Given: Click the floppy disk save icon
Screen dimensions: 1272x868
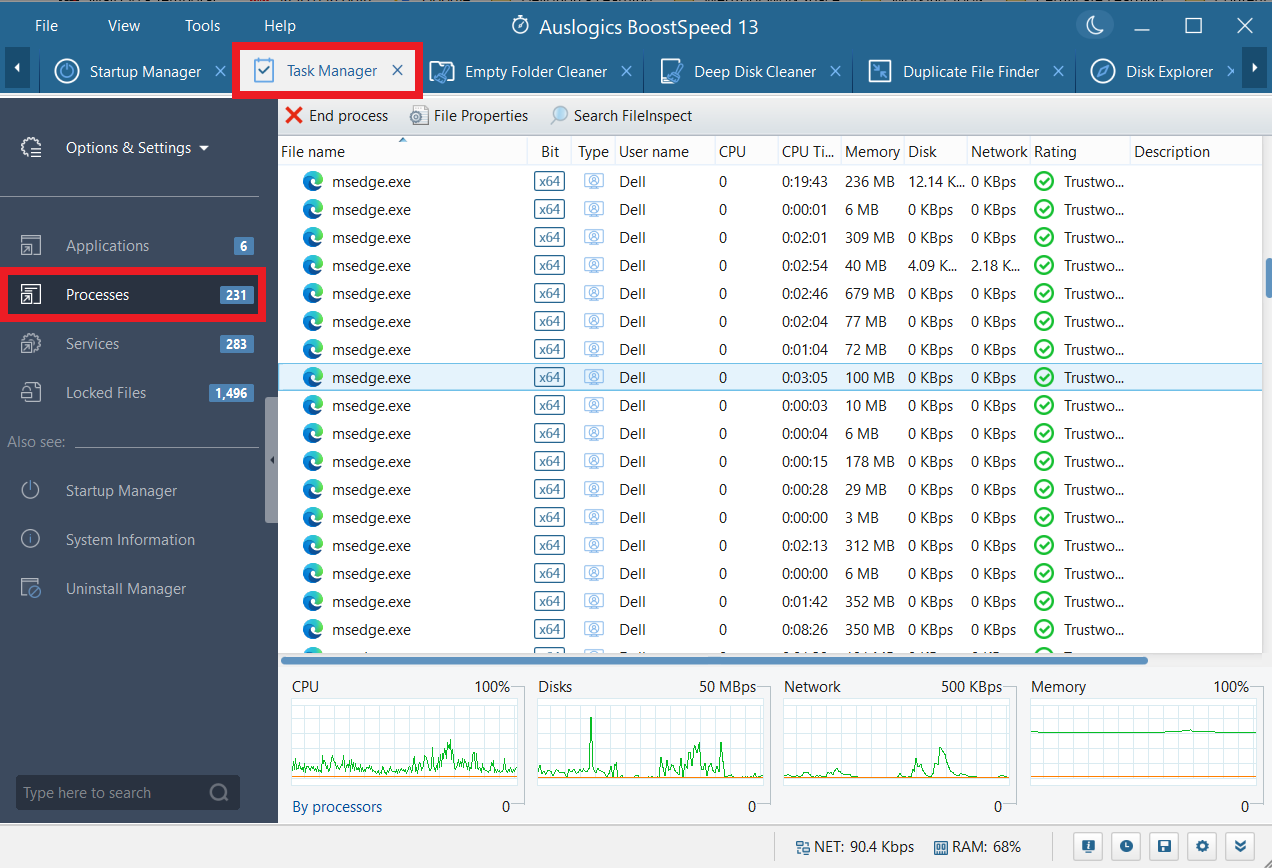Looking at the screenshot, I should pyautogui.click(x=1164, y=846).
